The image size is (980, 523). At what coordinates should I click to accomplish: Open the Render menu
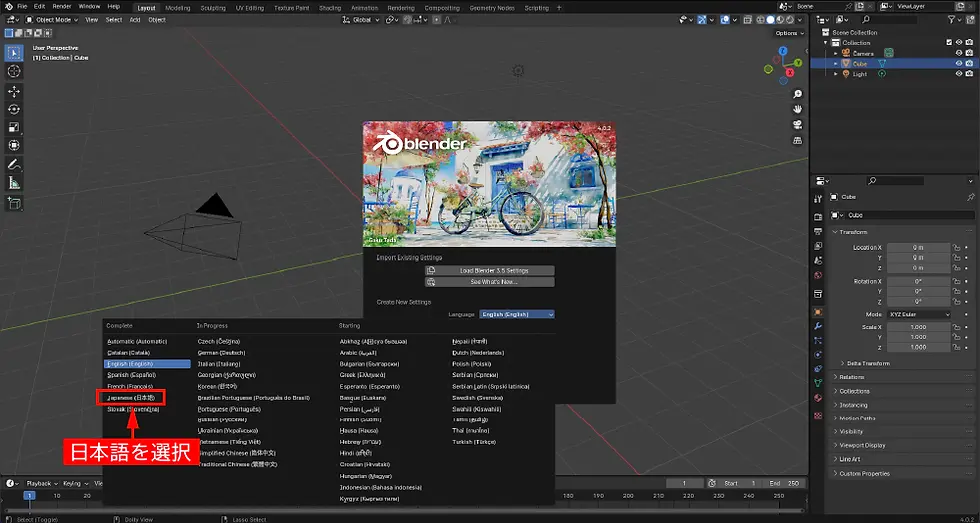coord(62,6)
